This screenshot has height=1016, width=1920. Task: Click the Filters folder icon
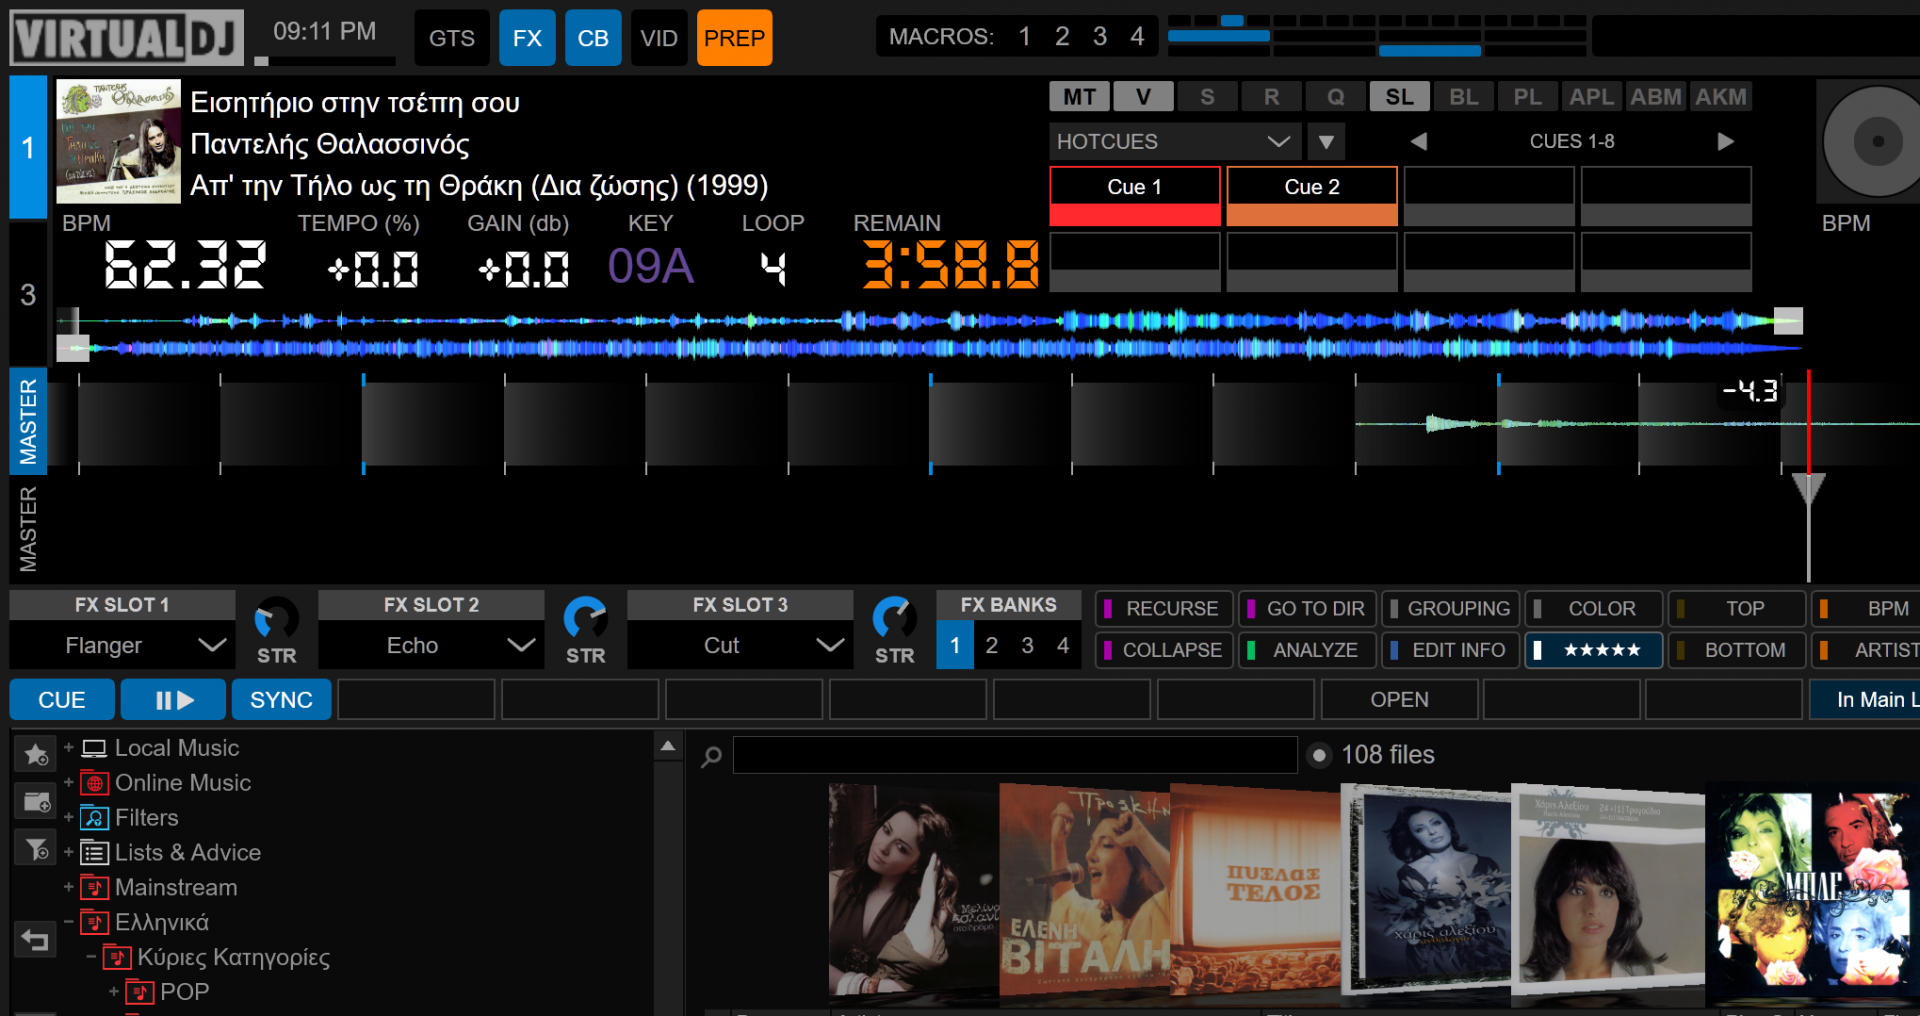point(94,818)
